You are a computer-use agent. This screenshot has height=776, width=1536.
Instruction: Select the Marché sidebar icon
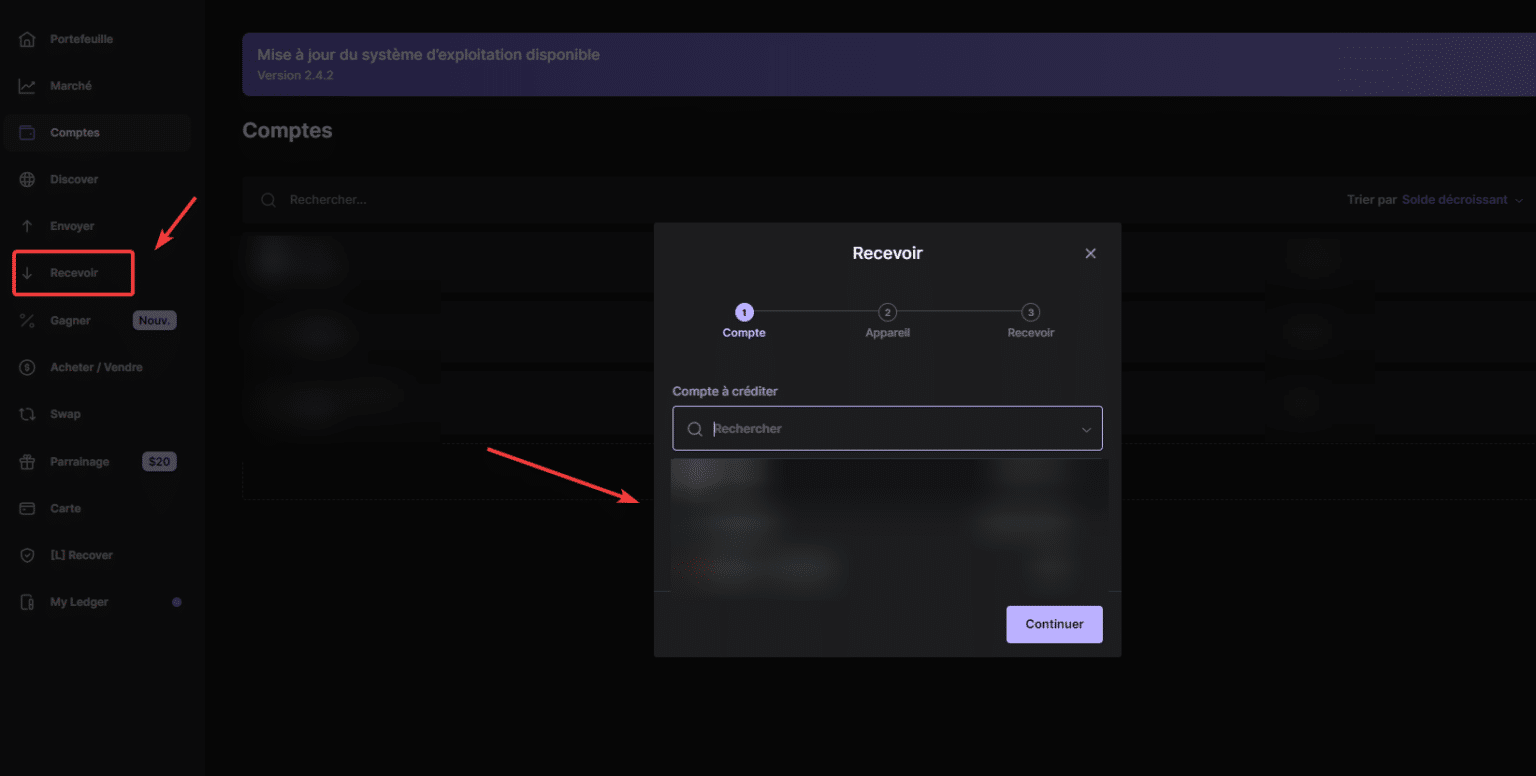click(28, 85)
